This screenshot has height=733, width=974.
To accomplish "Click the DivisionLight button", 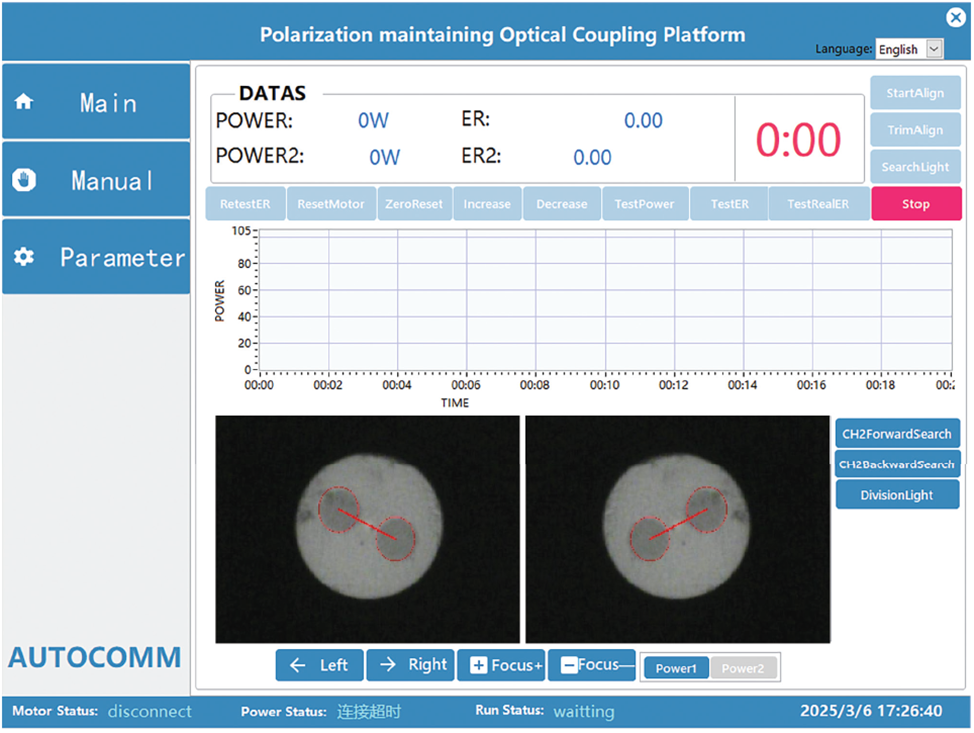I will (x=897, y=495).
